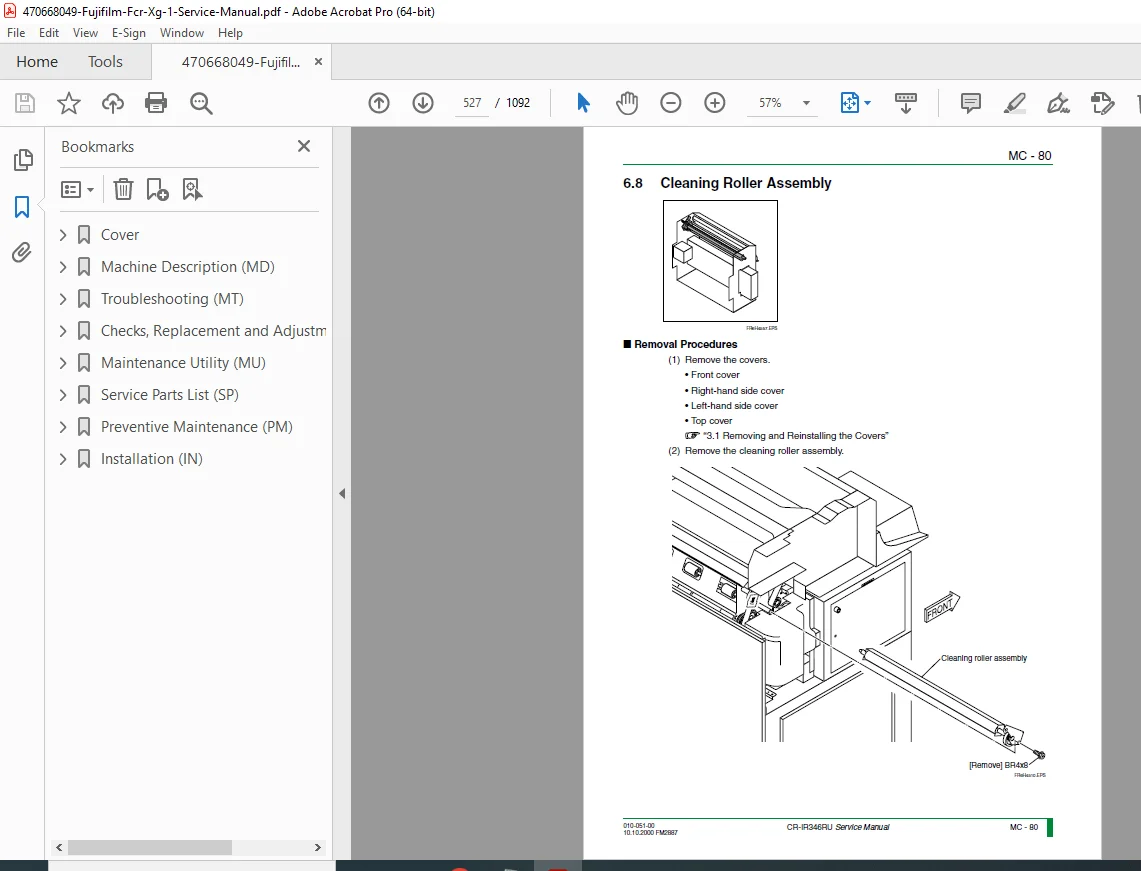The image size is (1141, 871).
Task: Click "3.1 Removing and Reinstalling the Covers" reference
Action: point(796,436)
